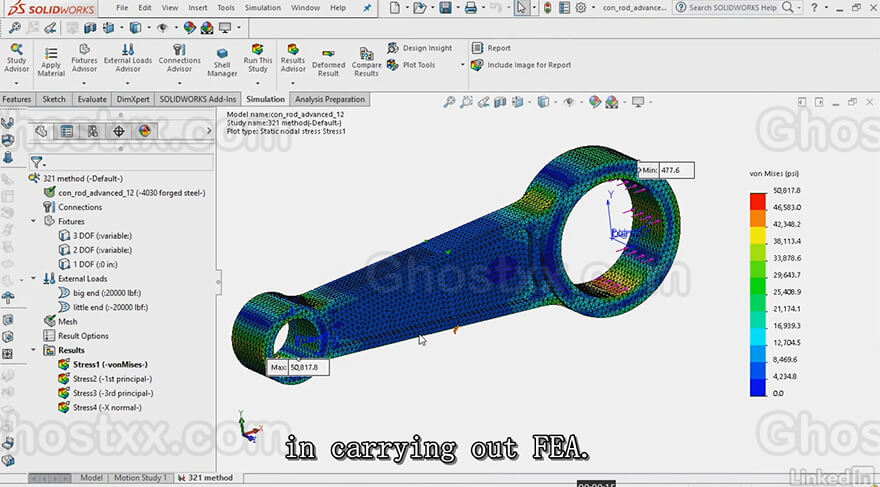Toggle the Deformed Result view
Image resolution: width=880 pixels, height=487 pixels.
click(328, 61)
